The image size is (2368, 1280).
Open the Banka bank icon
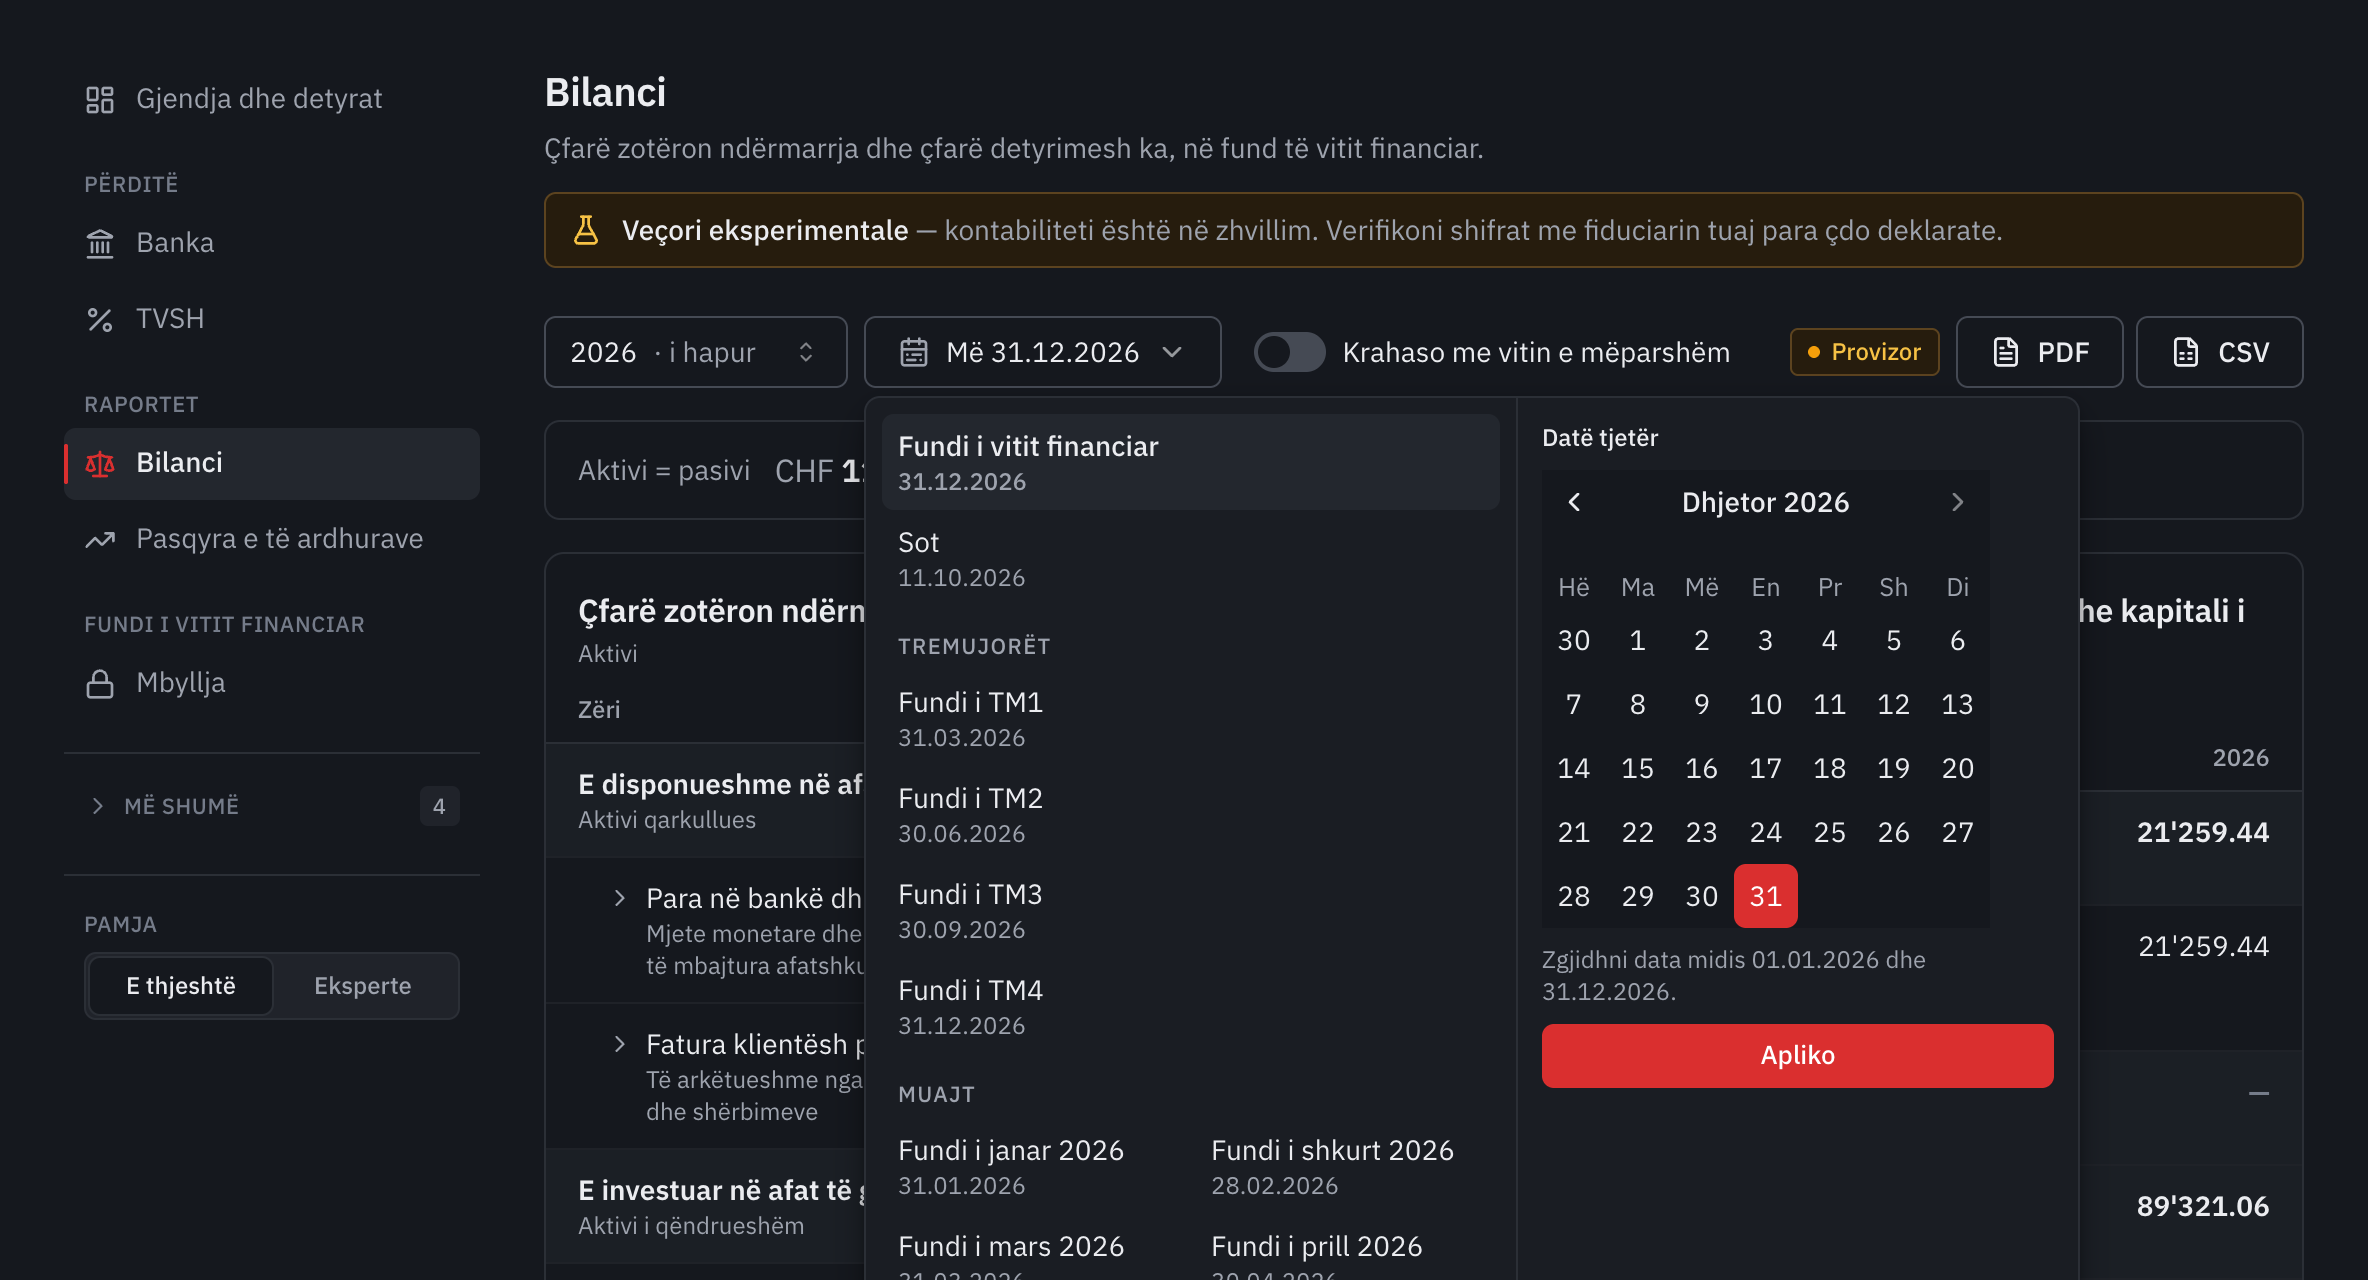pyautogui.click(x=100, y=243)
